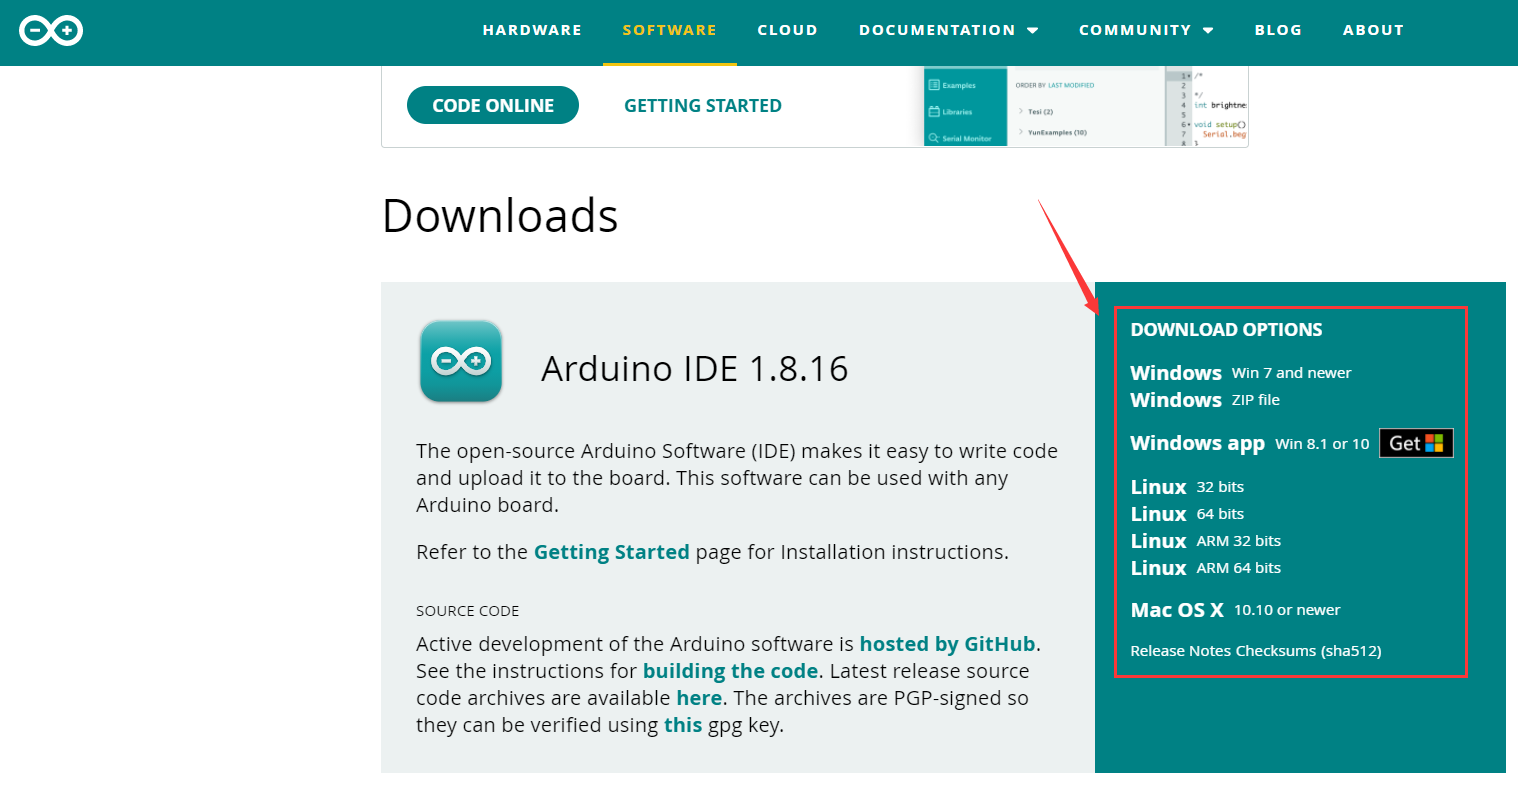
Task: Click the Microsoft Store Get badge
Action: [x=1416, y=443]
